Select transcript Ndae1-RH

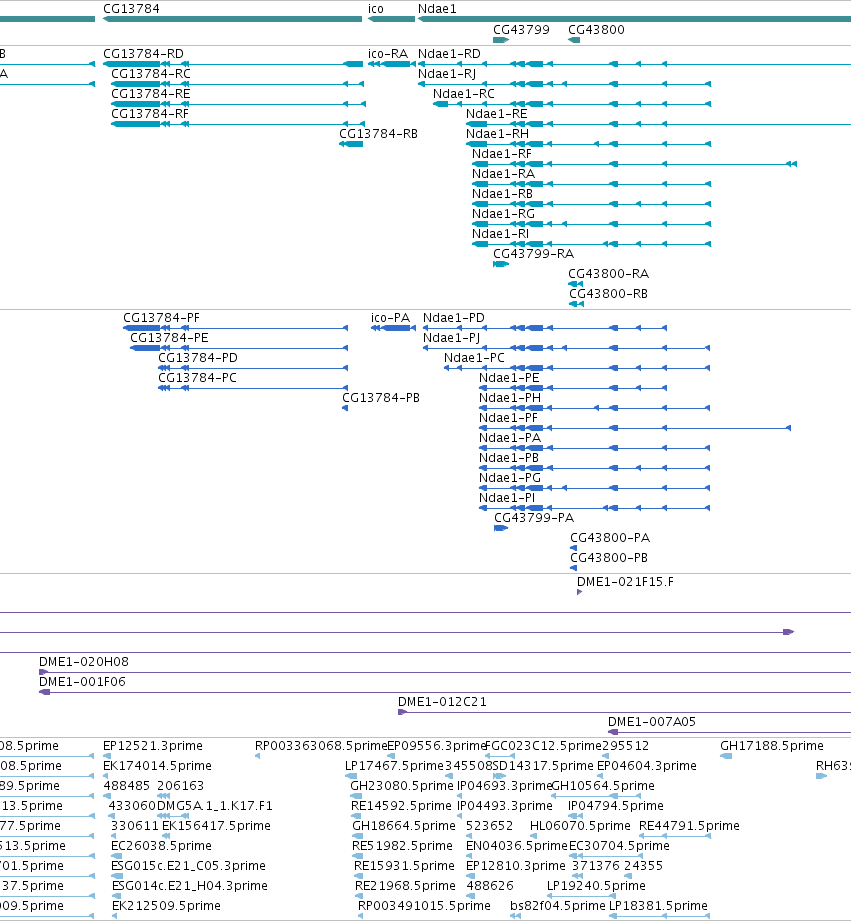click(x=588, y=144)
